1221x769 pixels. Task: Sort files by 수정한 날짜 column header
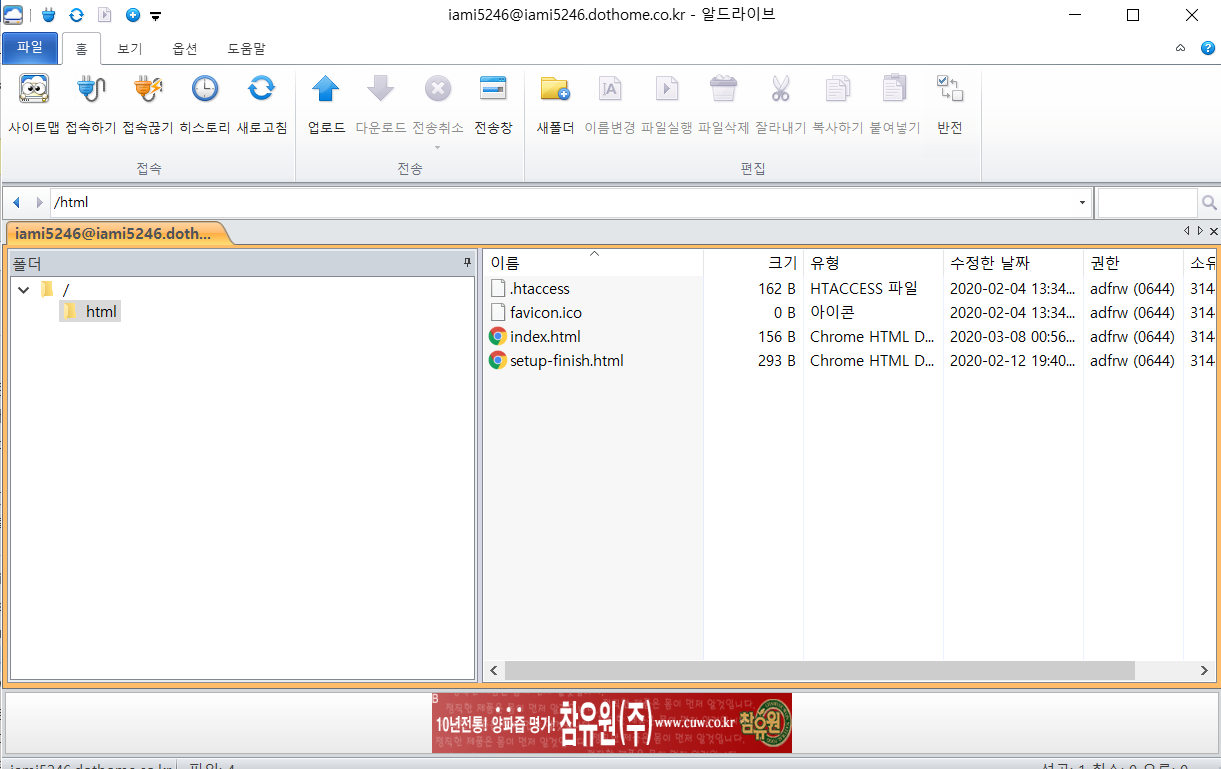point(1011,263)
